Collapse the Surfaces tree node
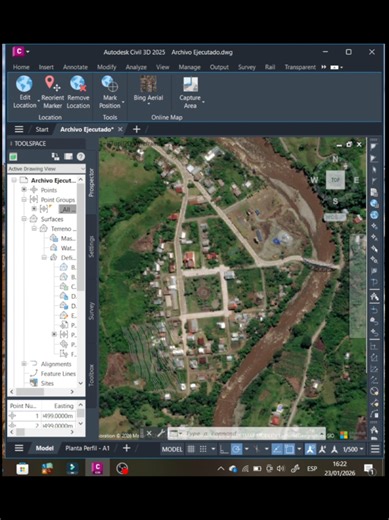This screenshot has height=520, width=389. (24, 219)
